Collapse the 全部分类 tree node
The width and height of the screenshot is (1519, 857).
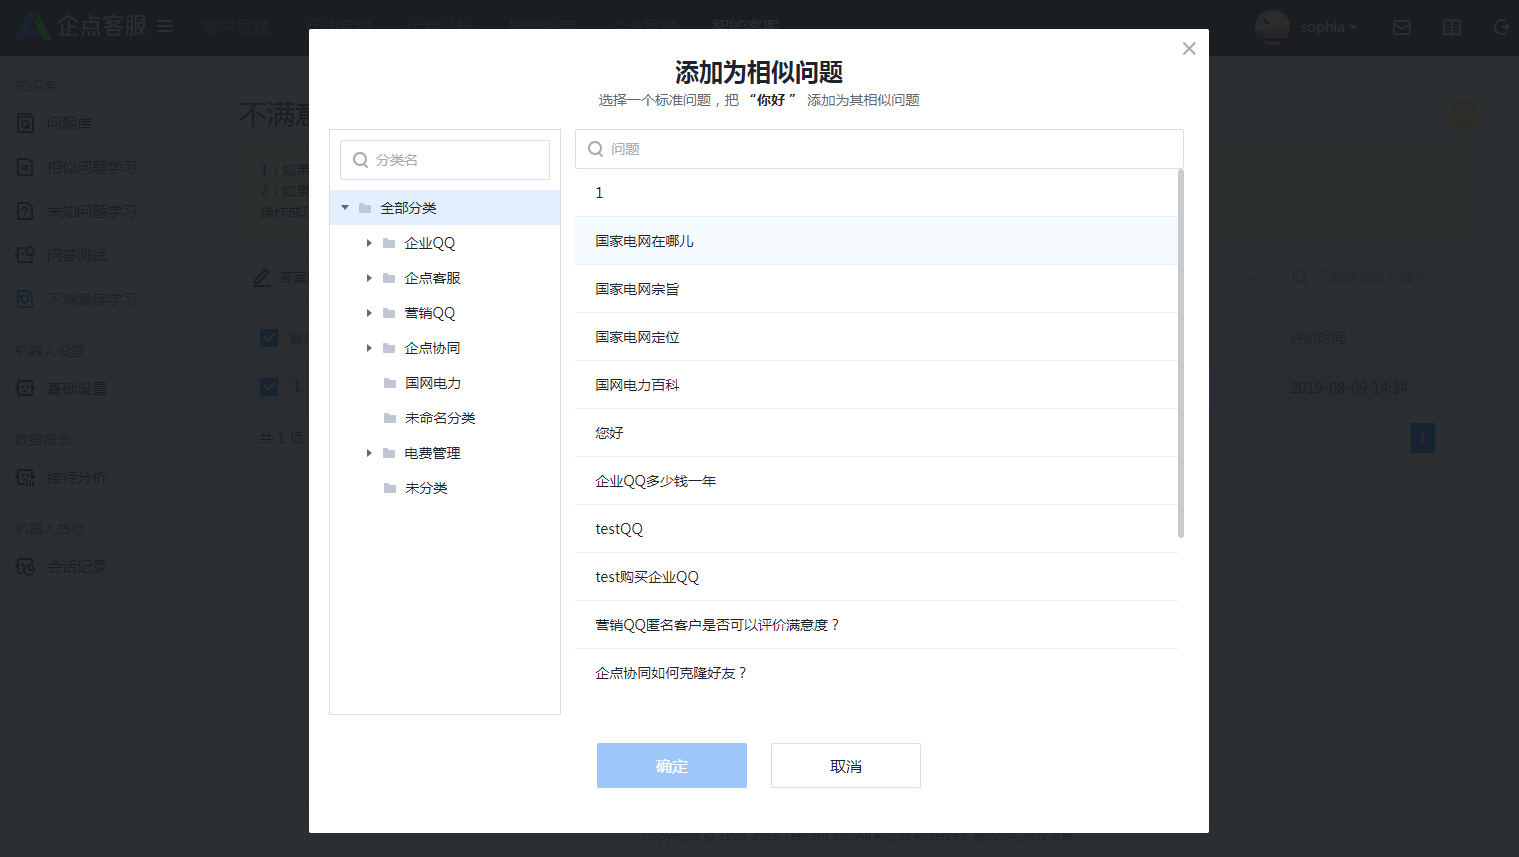[x=345, y=208]
